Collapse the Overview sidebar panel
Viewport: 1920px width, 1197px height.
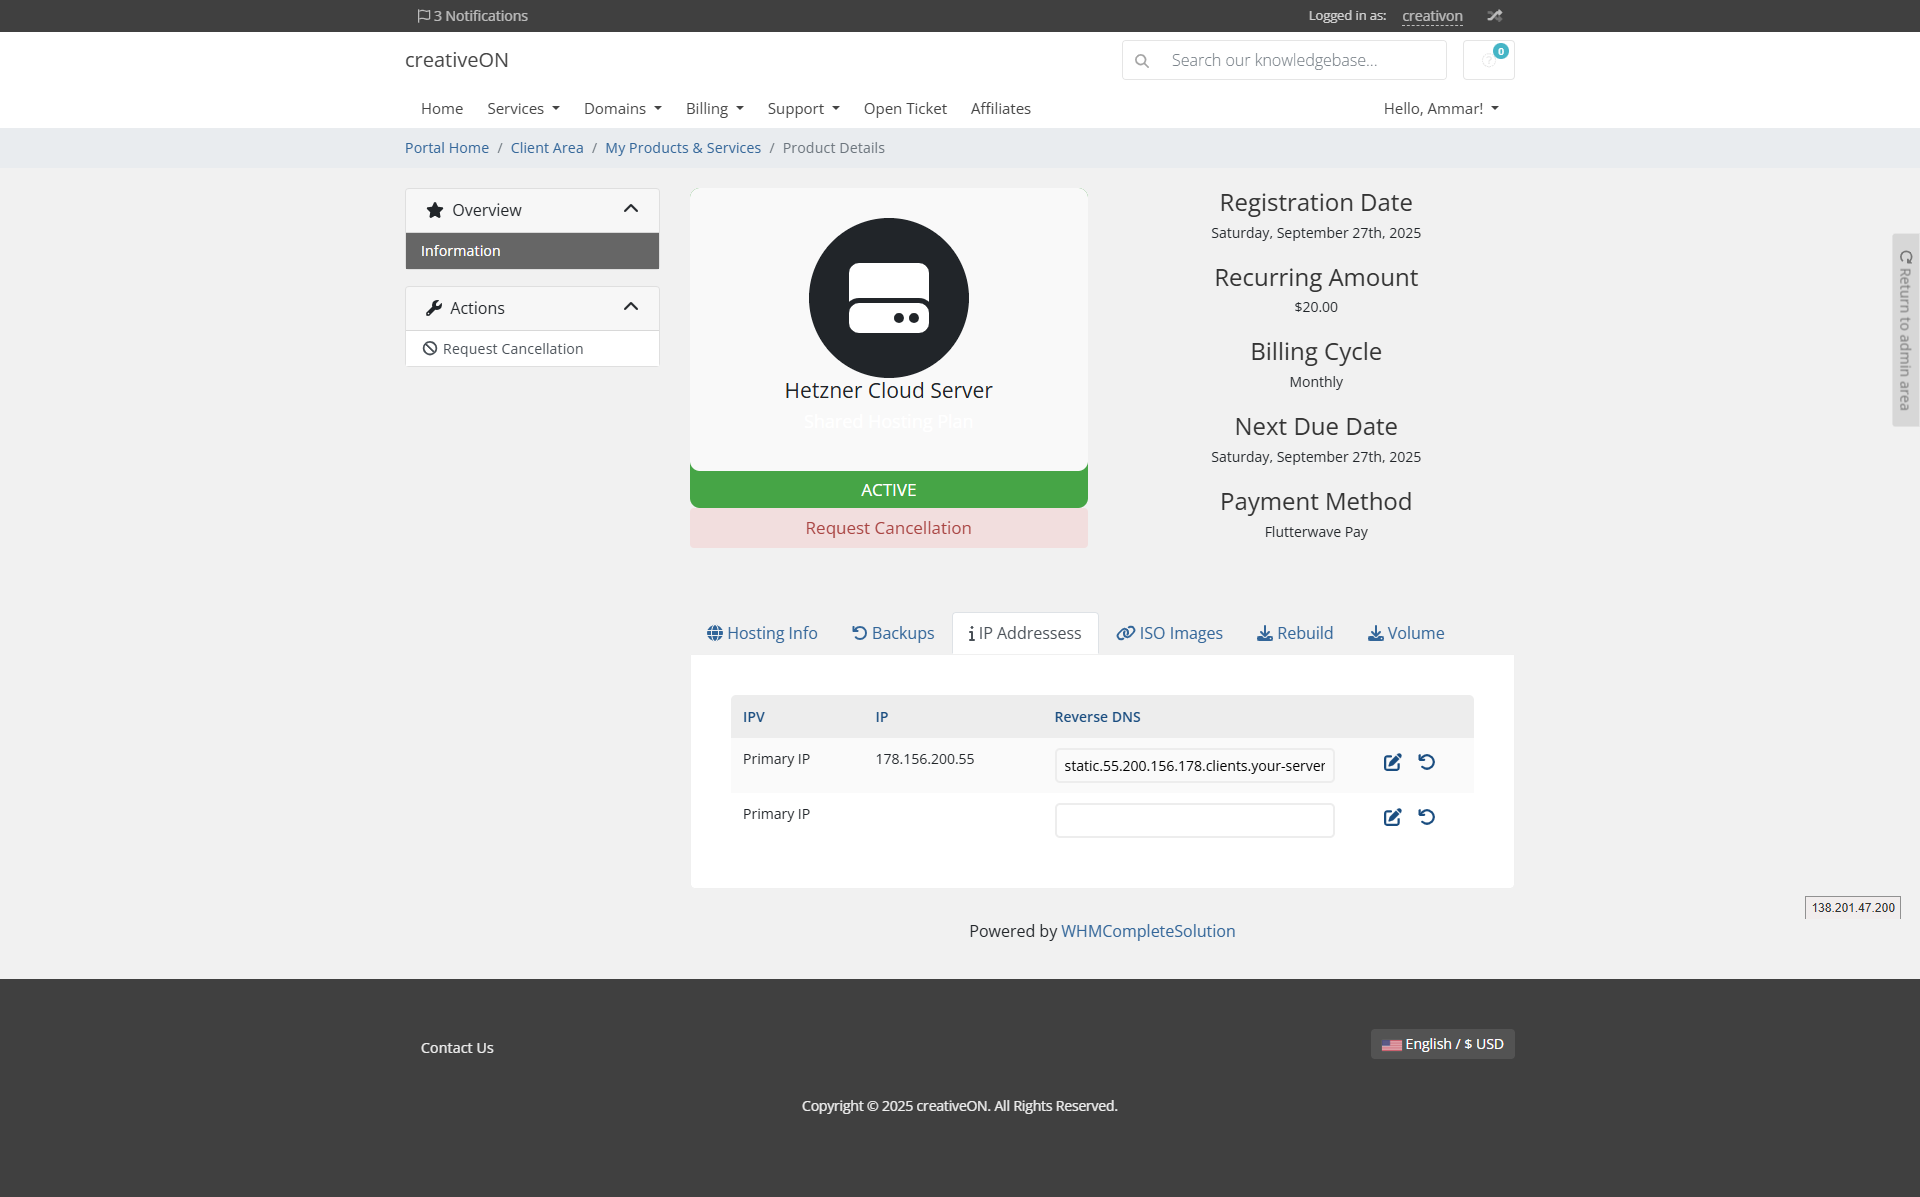click(x=631, y=209)
